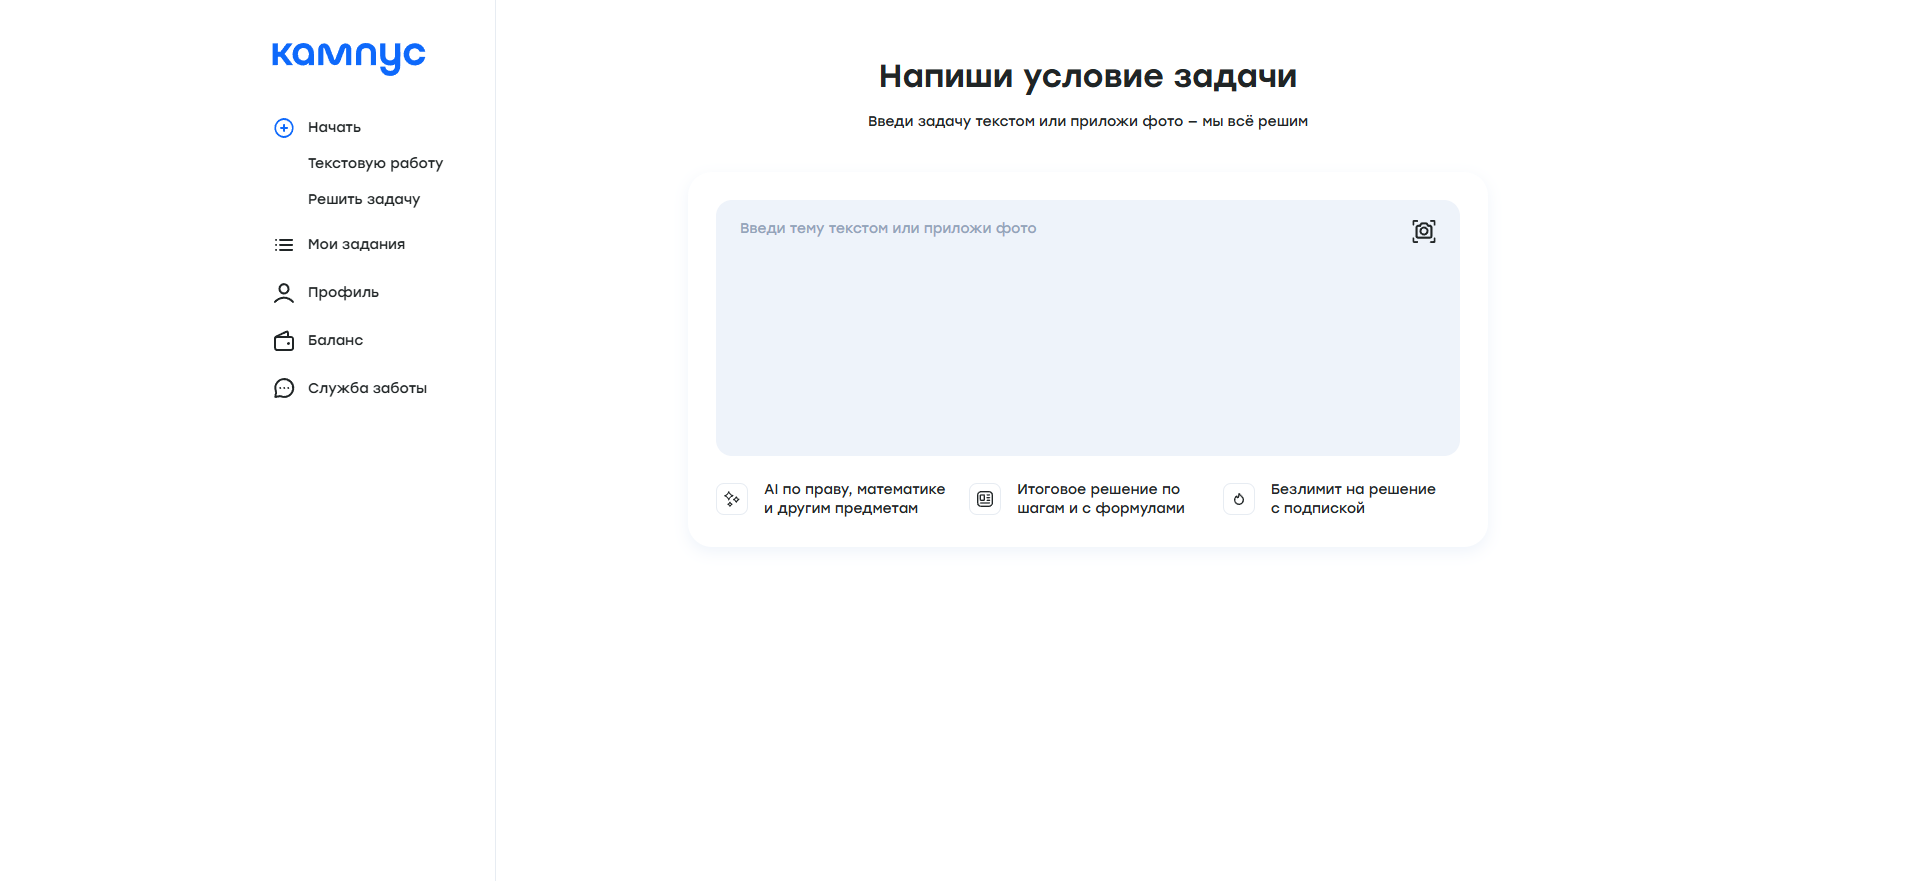Screen dimensions: 1919x881
Task: Click the Безлимит на решение с подпиской text
Action: click(x=1352, y=498)
